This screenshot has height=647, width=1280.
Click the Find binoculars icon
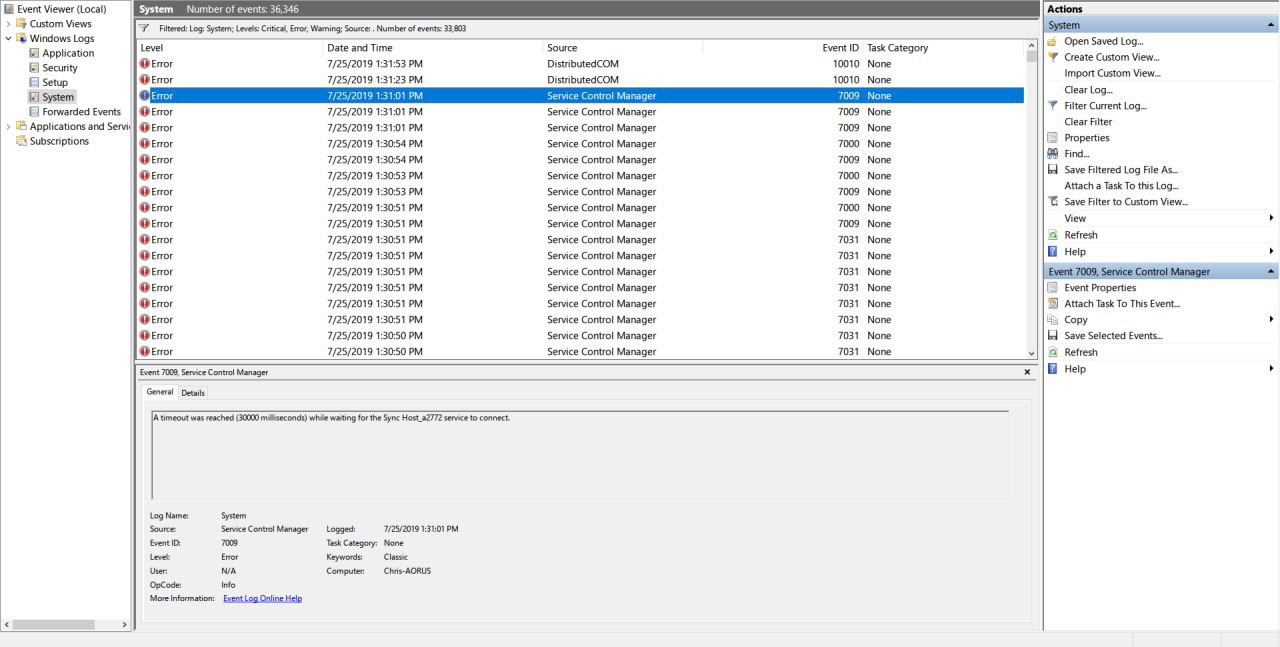[x=1053, y=153]
